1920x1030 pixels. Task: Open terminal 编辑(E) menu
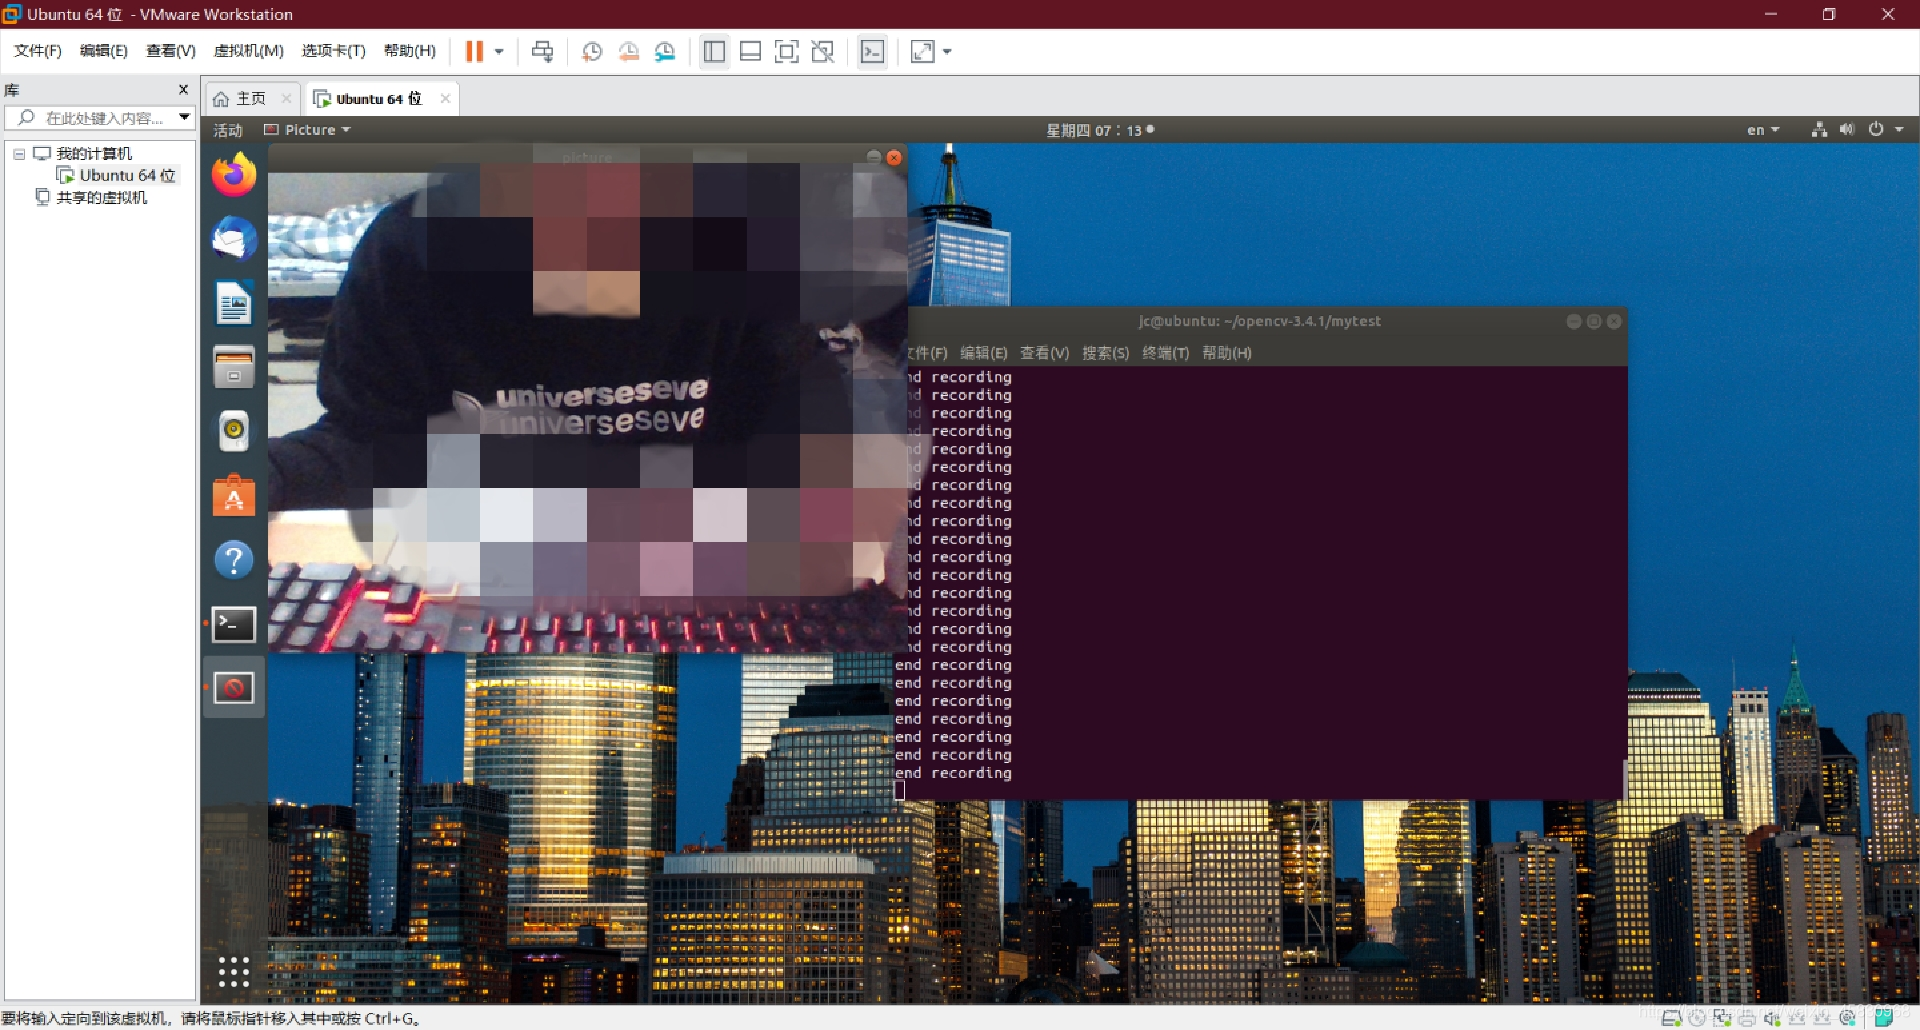click(983, 353)
